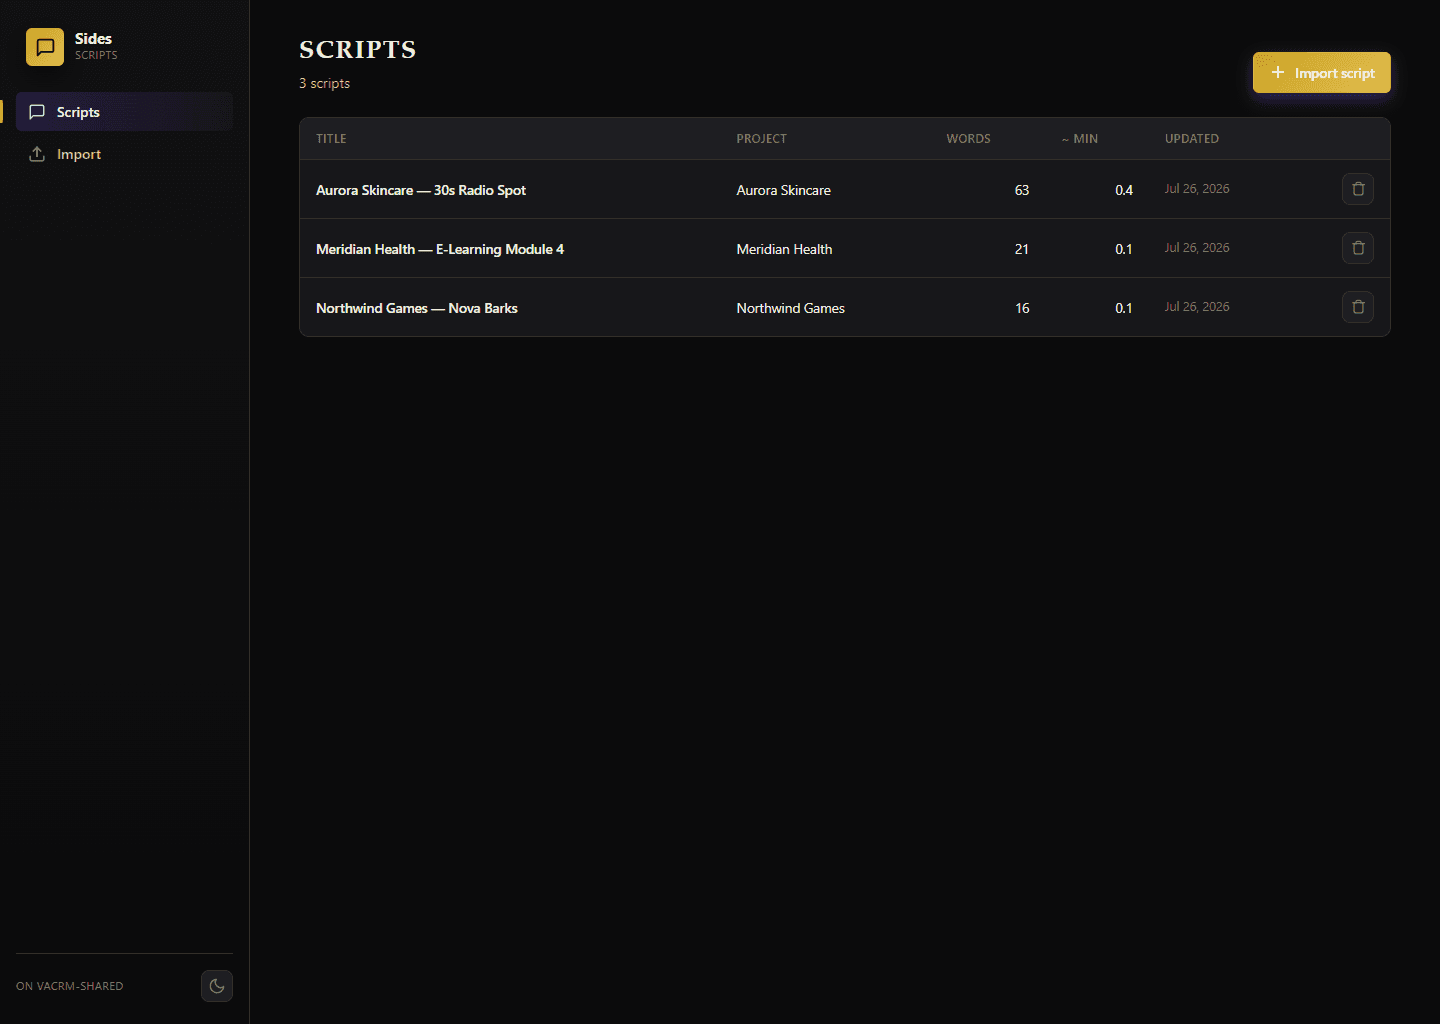Click the Sides app logo icon
Screen dimensions: 1440x1024
coord(45,47)
